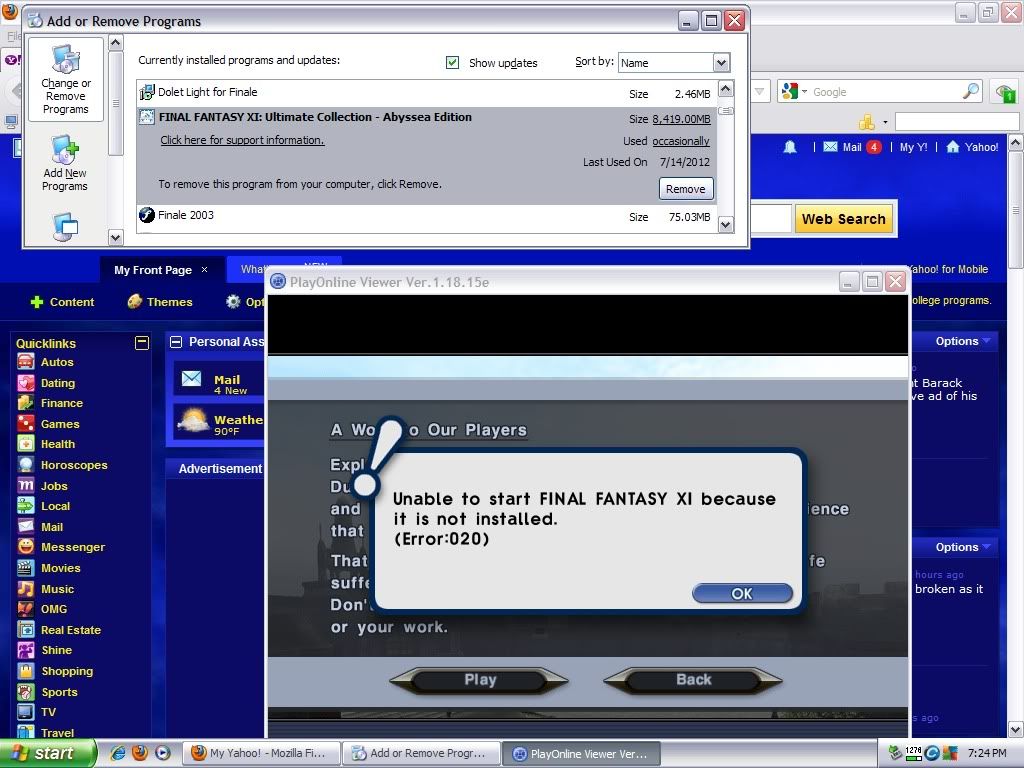Focus the Google search box in Firefox
Viewport: 1024px width, 768px height.
click(x=885, y=92)
